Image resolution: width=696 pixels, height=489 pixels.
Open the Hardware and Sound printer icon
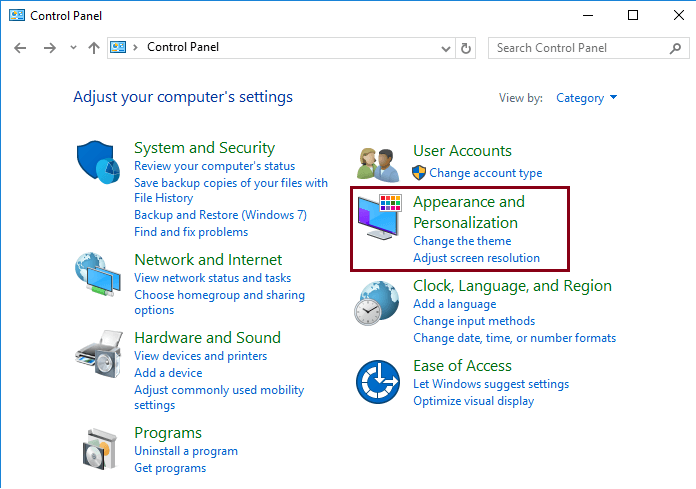(x=99, y=354)
